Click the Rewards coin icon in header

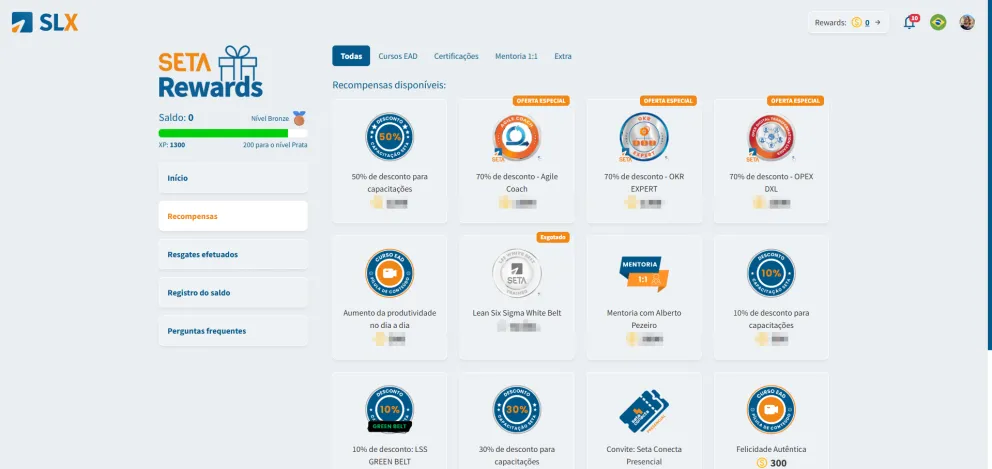pos(857,23)
